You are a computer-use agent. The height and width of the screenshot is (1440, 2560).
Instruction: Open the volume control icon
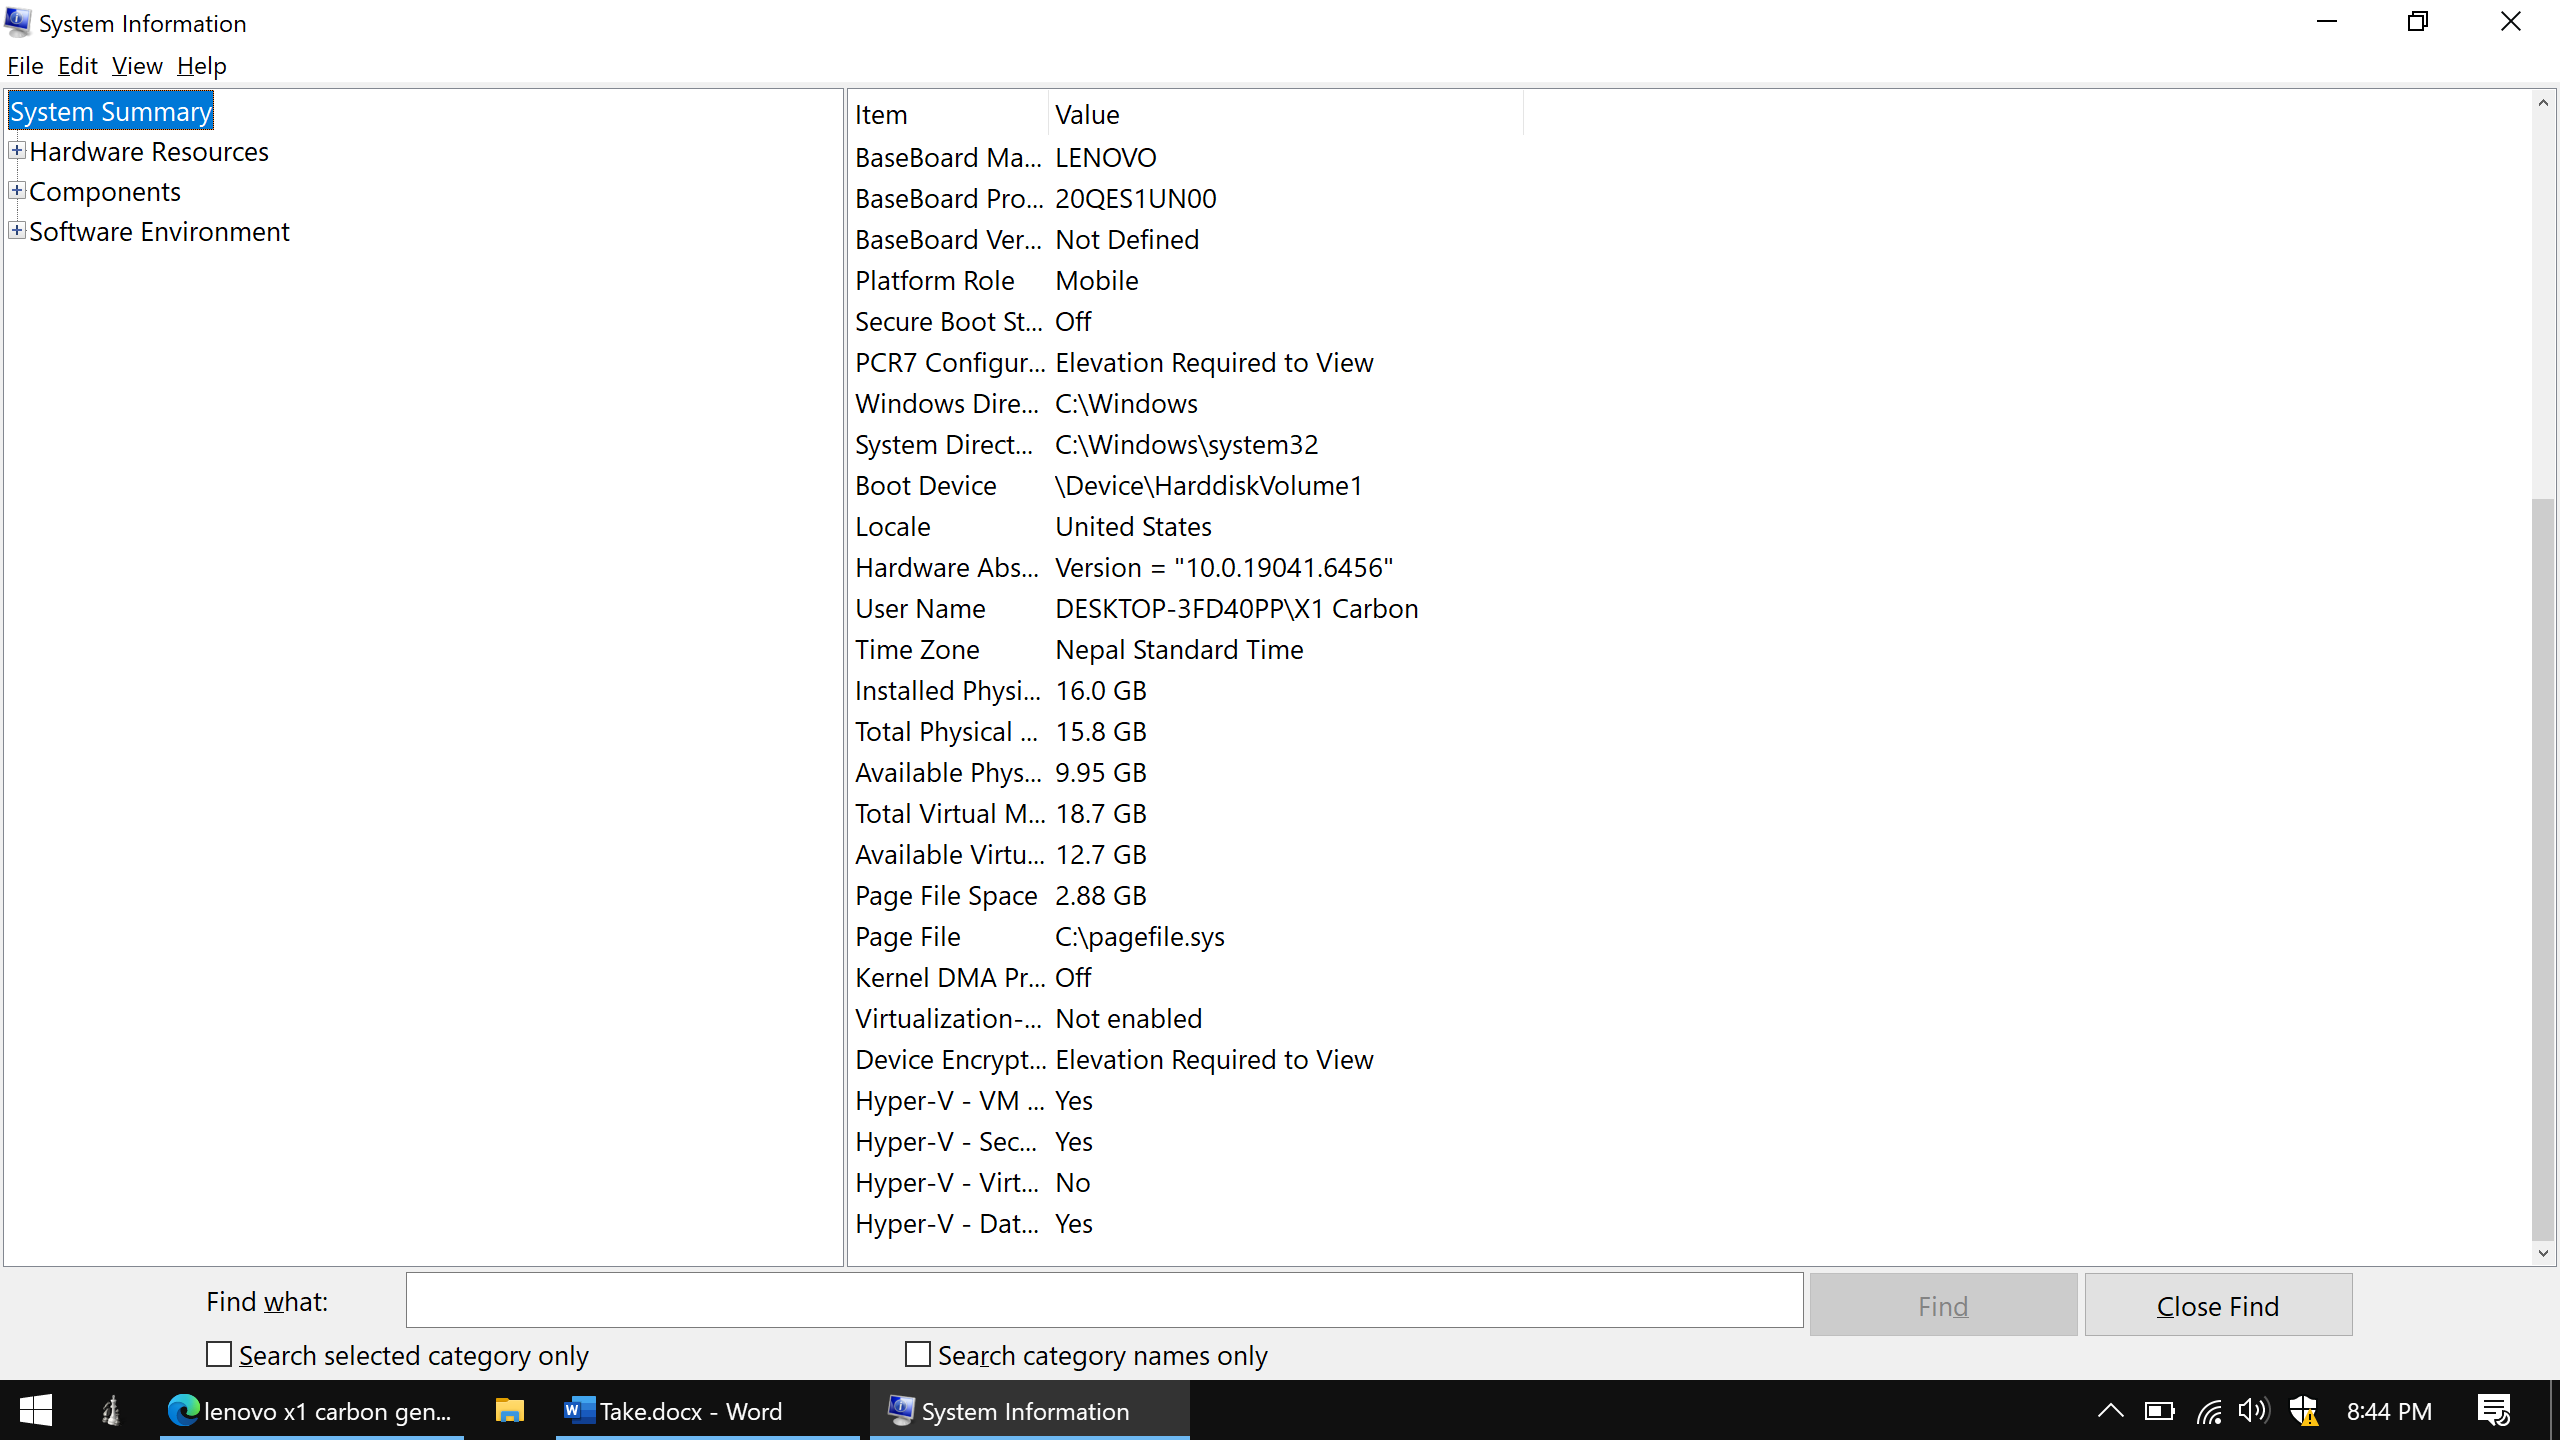(x=2254, y=1411)
